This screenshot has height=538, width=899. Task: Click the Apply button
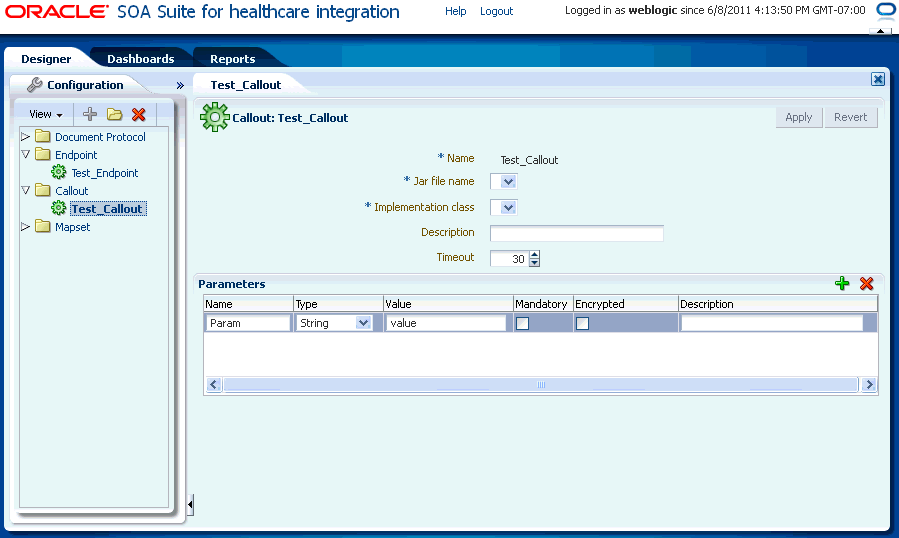[x=799, y=117]
